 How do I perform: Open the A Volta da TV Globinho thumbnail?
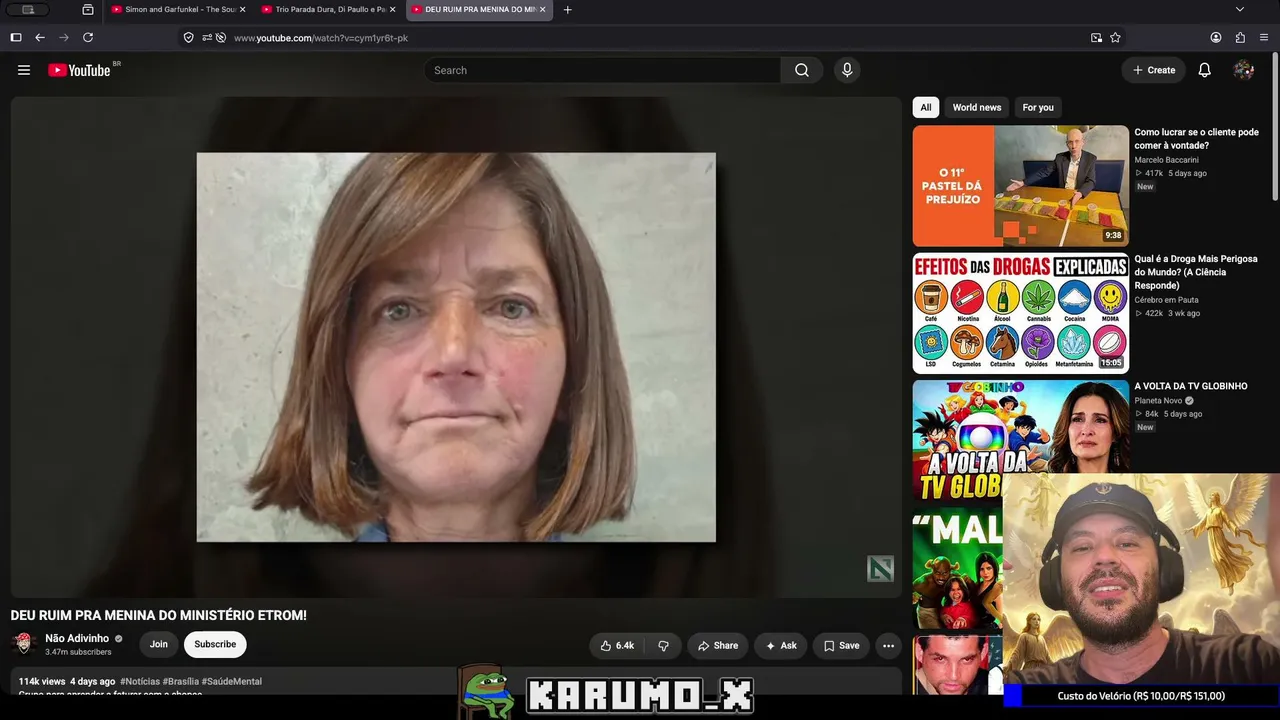[x=1020, y=440]
